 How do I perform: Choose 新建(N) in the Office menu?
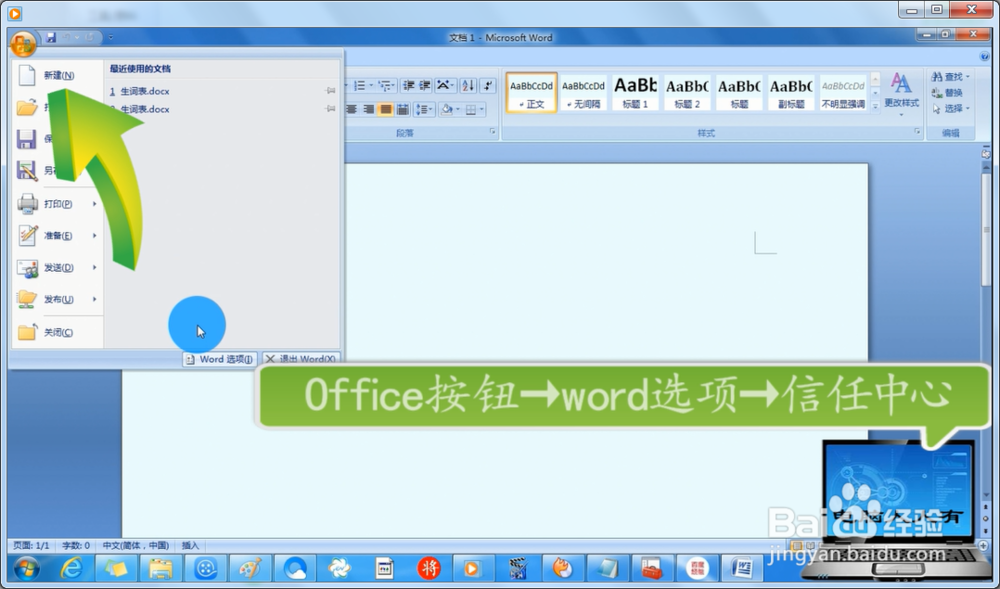coord(59,75)
